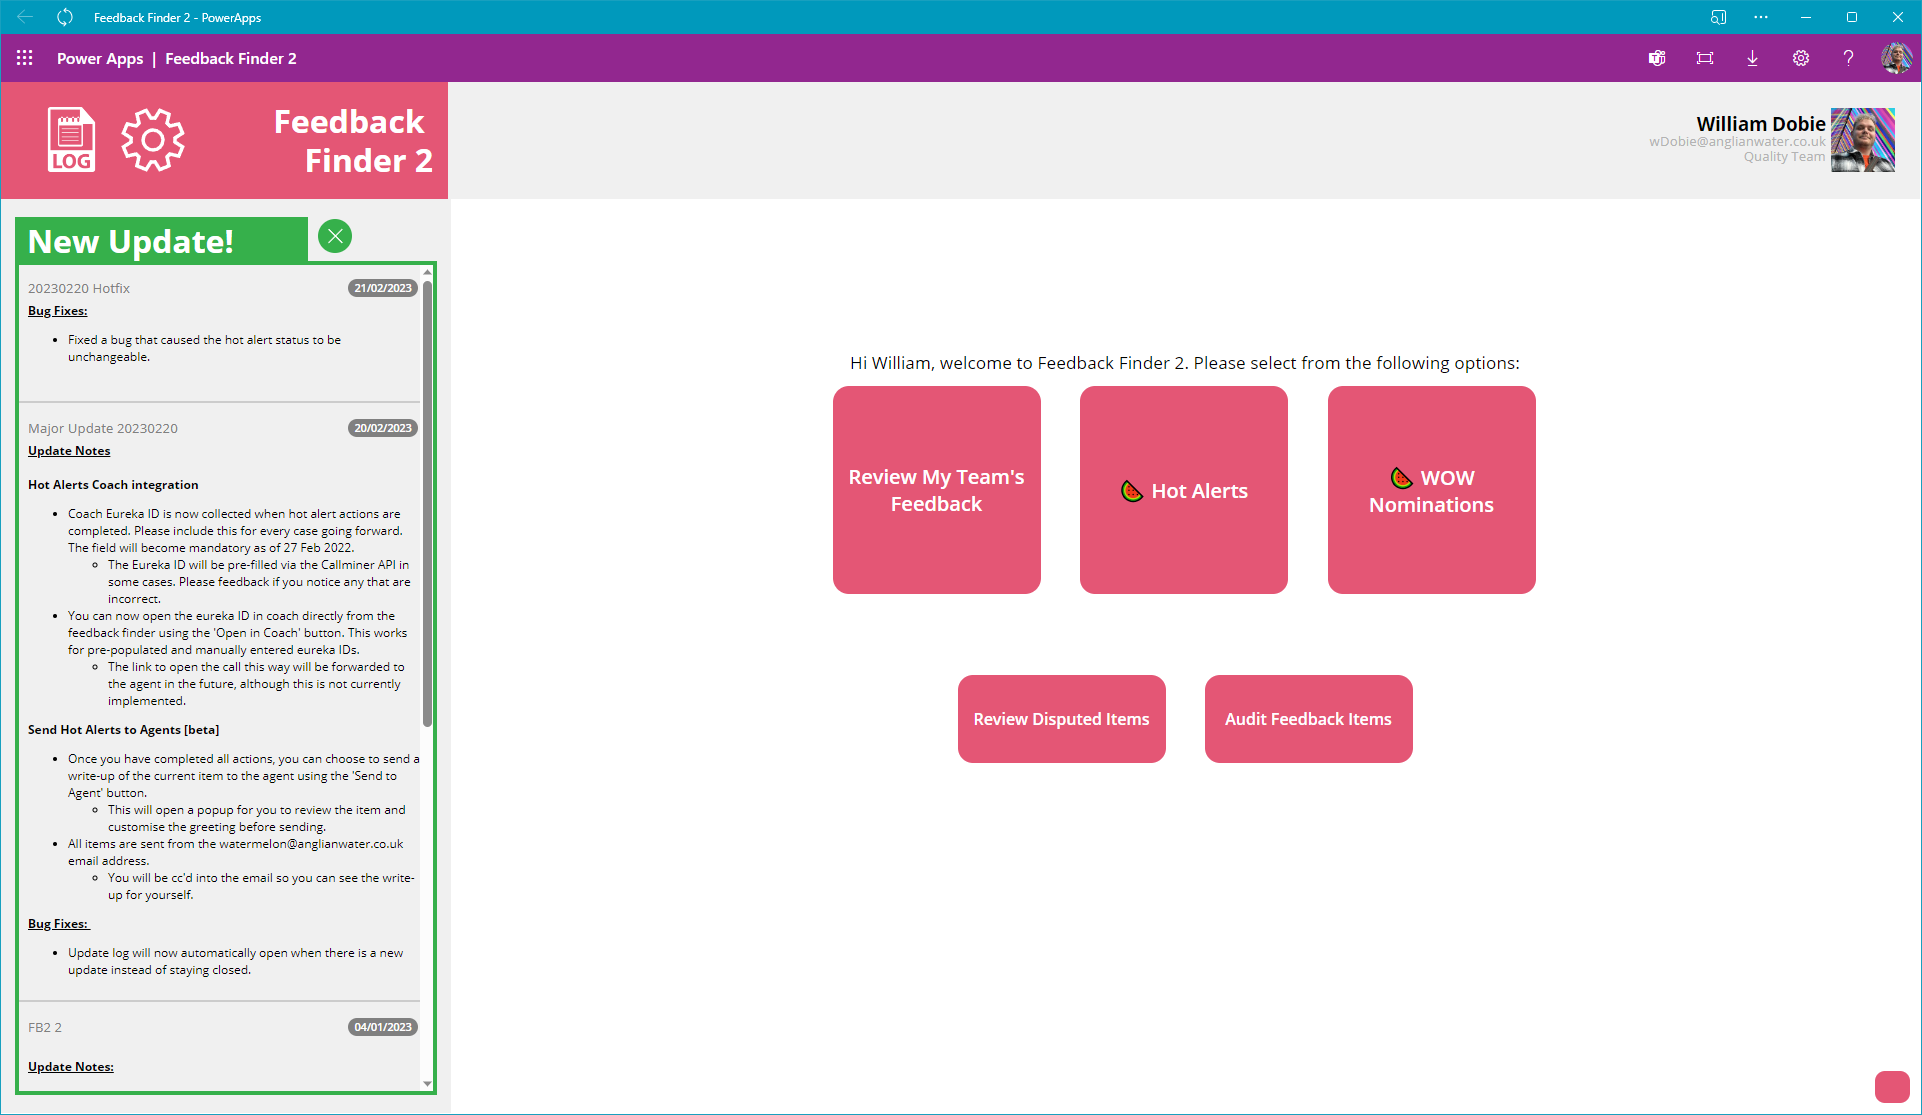Viewport: 1922px width, 1115px height.
Task: Open the help question mark
Action: 1848,58
